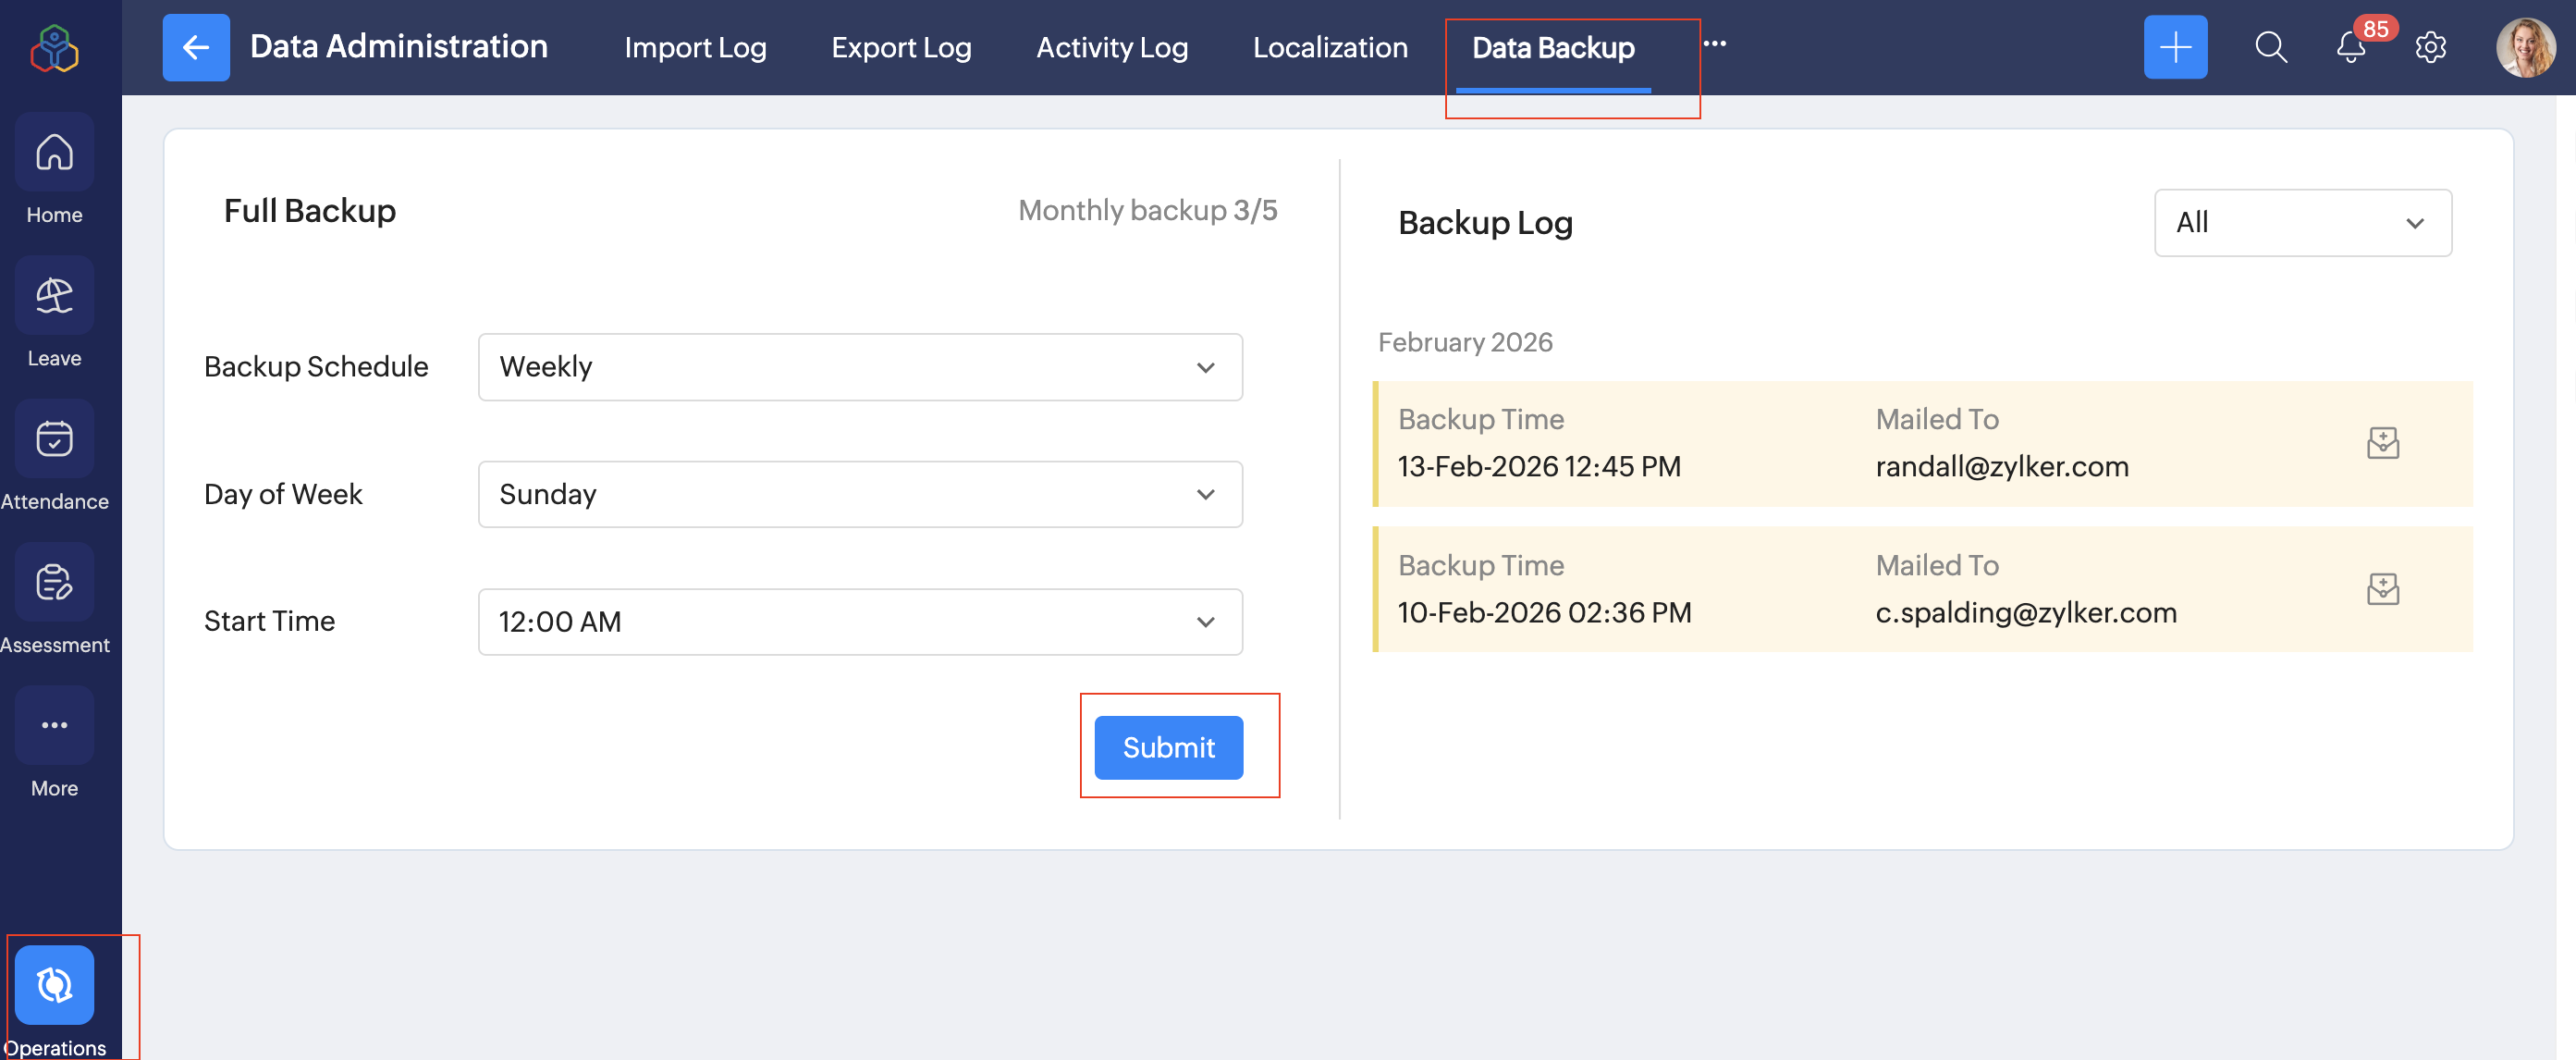Click the Submit button
This screenshot has width=2576, height=1060.
click(1168, 747)
